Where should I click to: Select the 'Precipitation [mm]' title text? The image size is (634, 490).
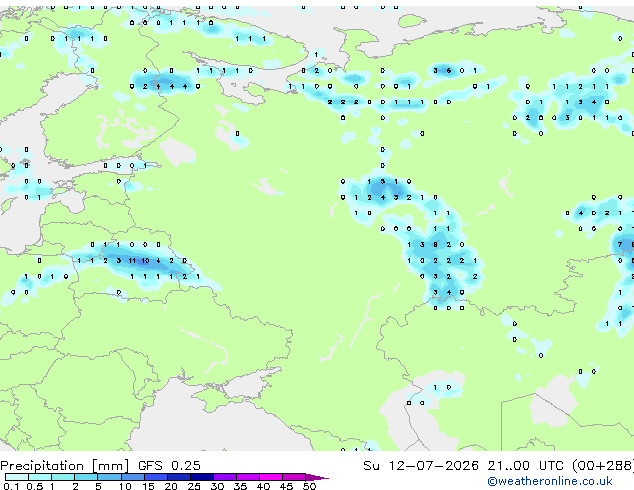coord(65,466)
